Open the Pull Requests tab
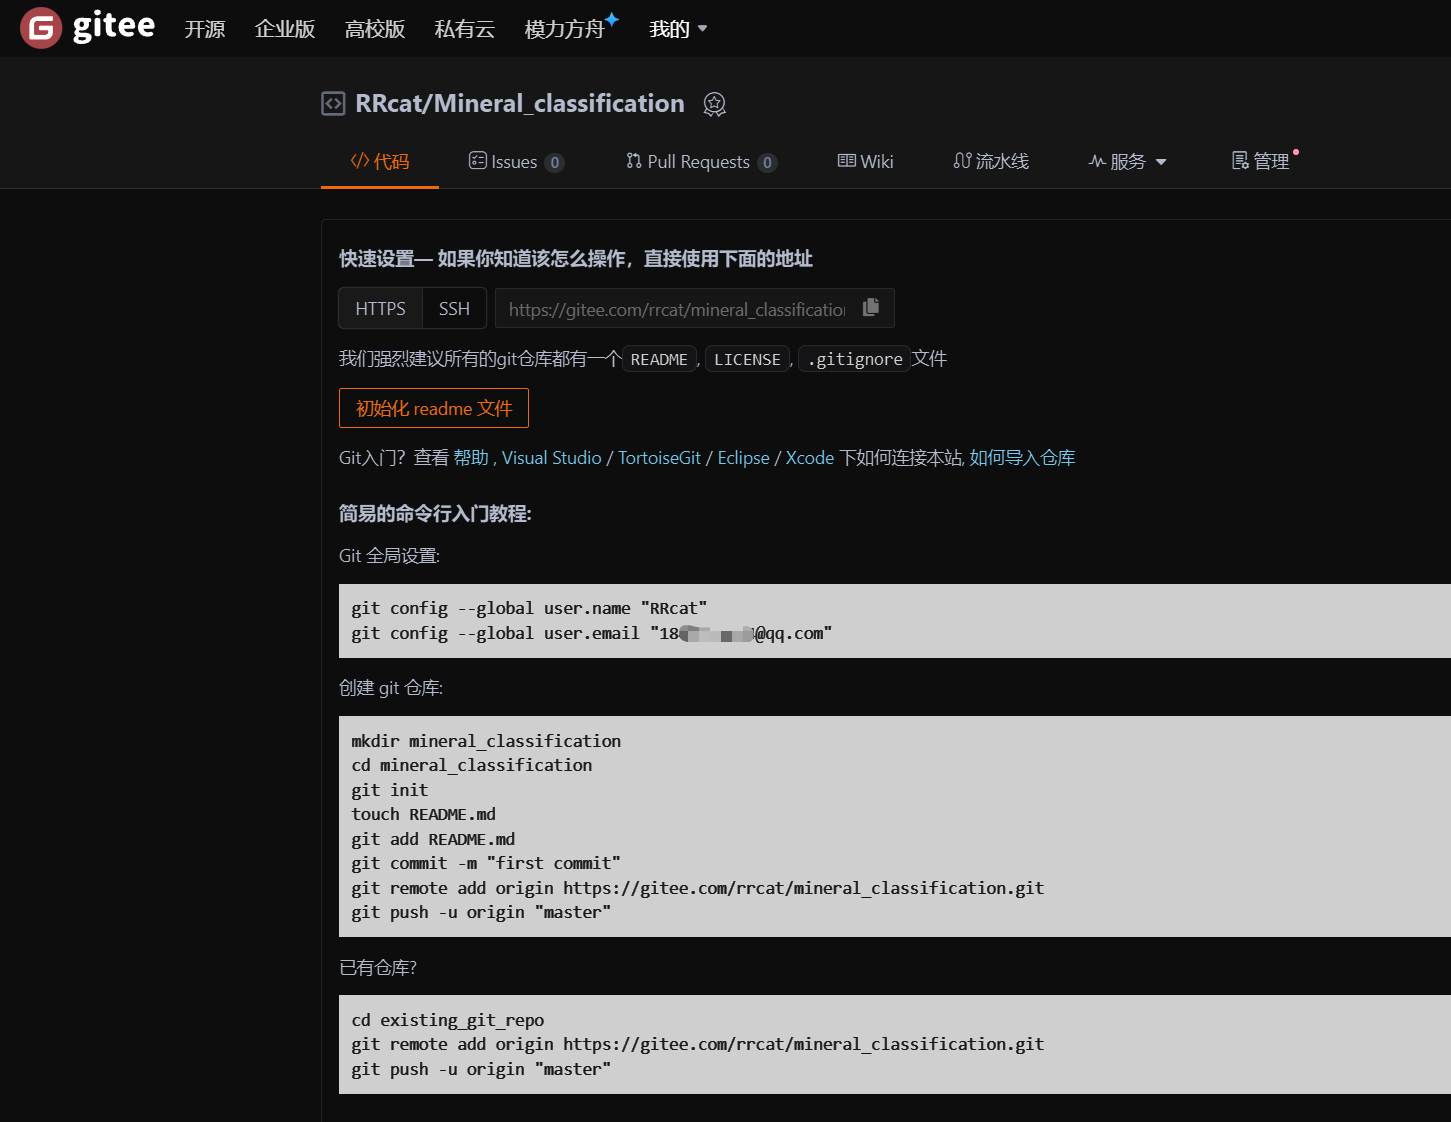Image resolution: width=1451 pixels, height=1122 pixels. 701,162
